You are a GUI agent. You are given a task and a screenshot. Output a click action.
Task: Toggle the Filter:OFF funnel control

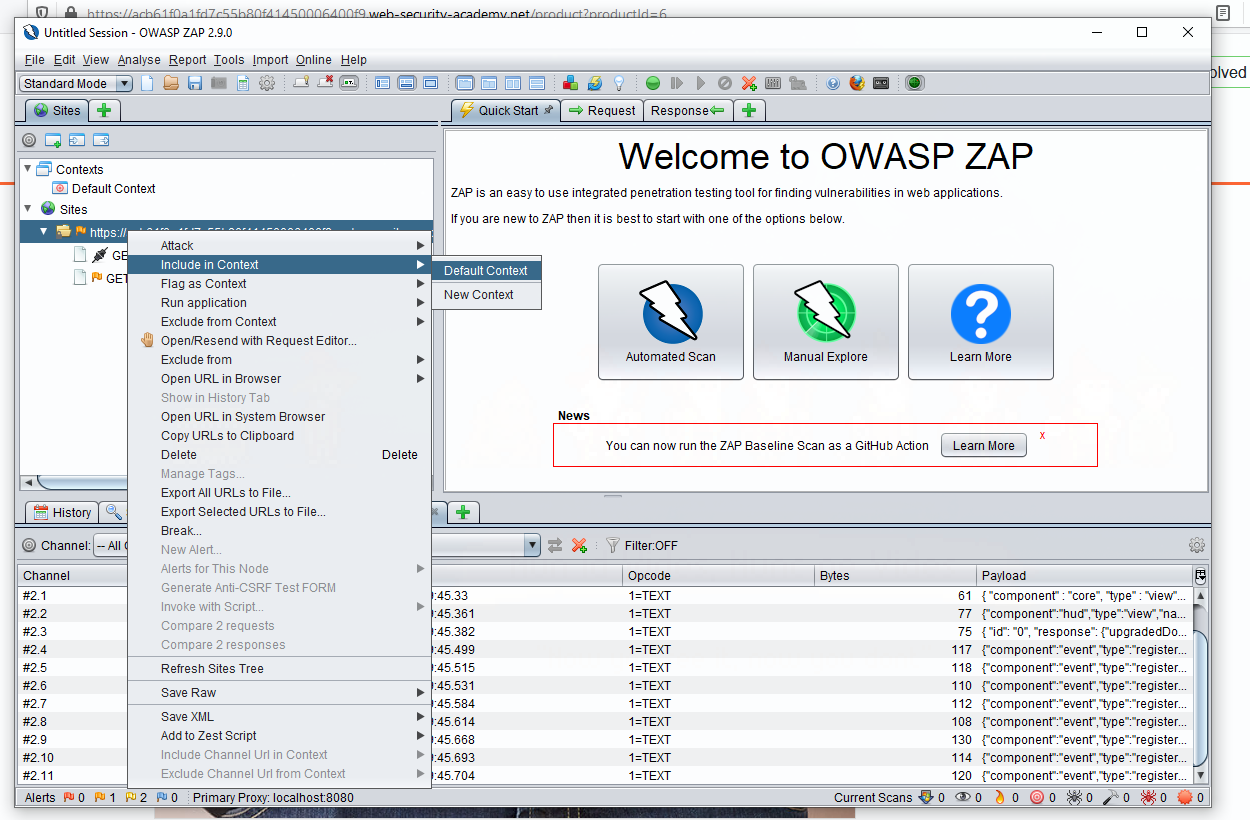pos(641,546)
